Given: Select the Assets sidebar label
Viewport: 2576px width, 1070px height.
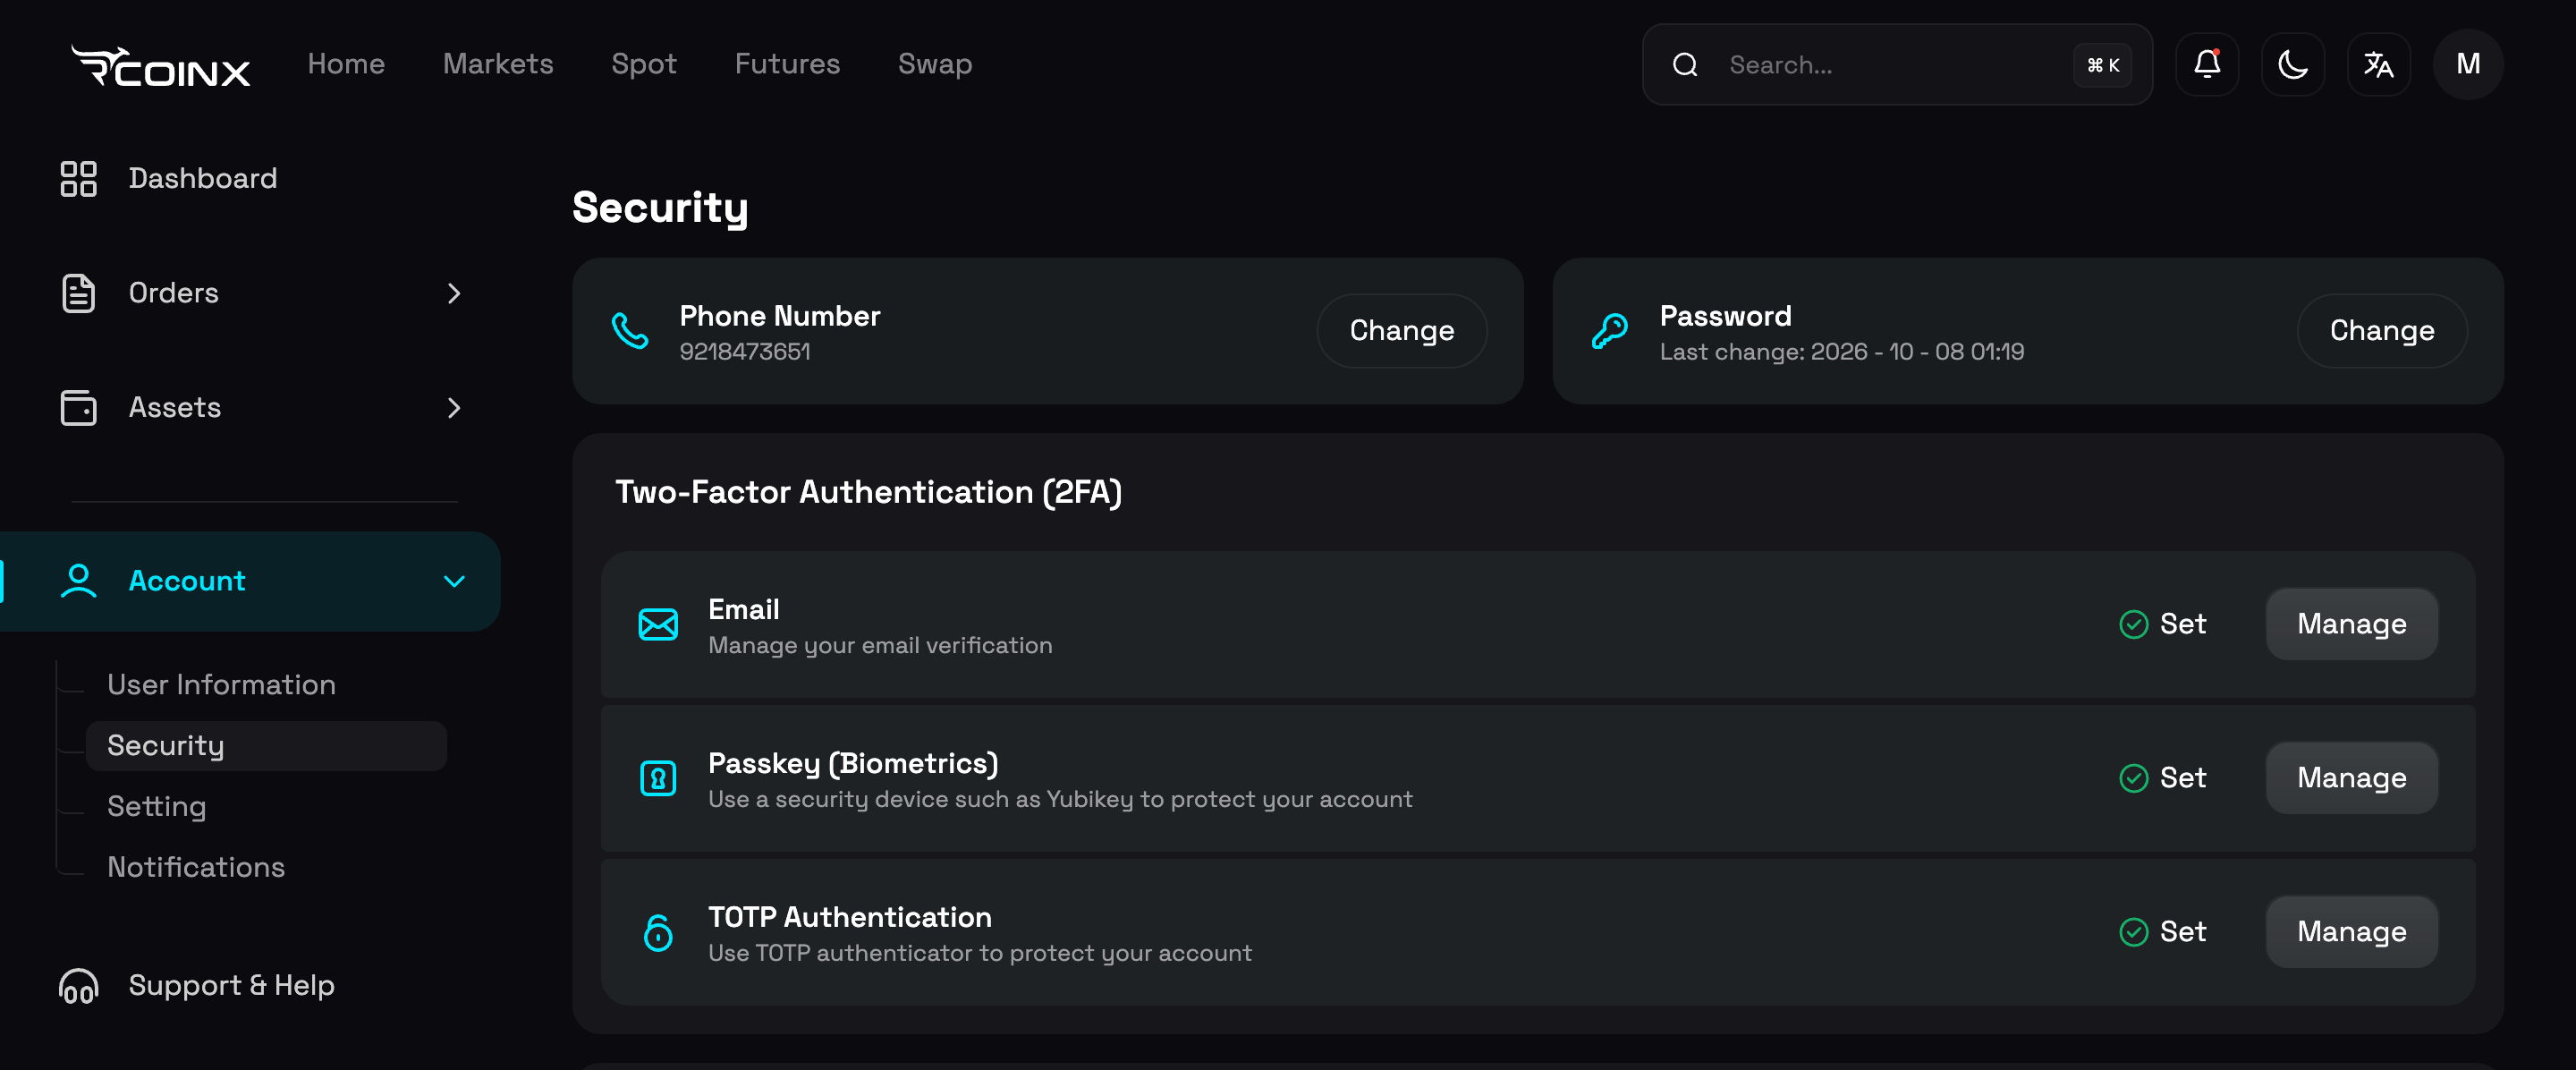Looking at the screenshot, I should point(175,408).
